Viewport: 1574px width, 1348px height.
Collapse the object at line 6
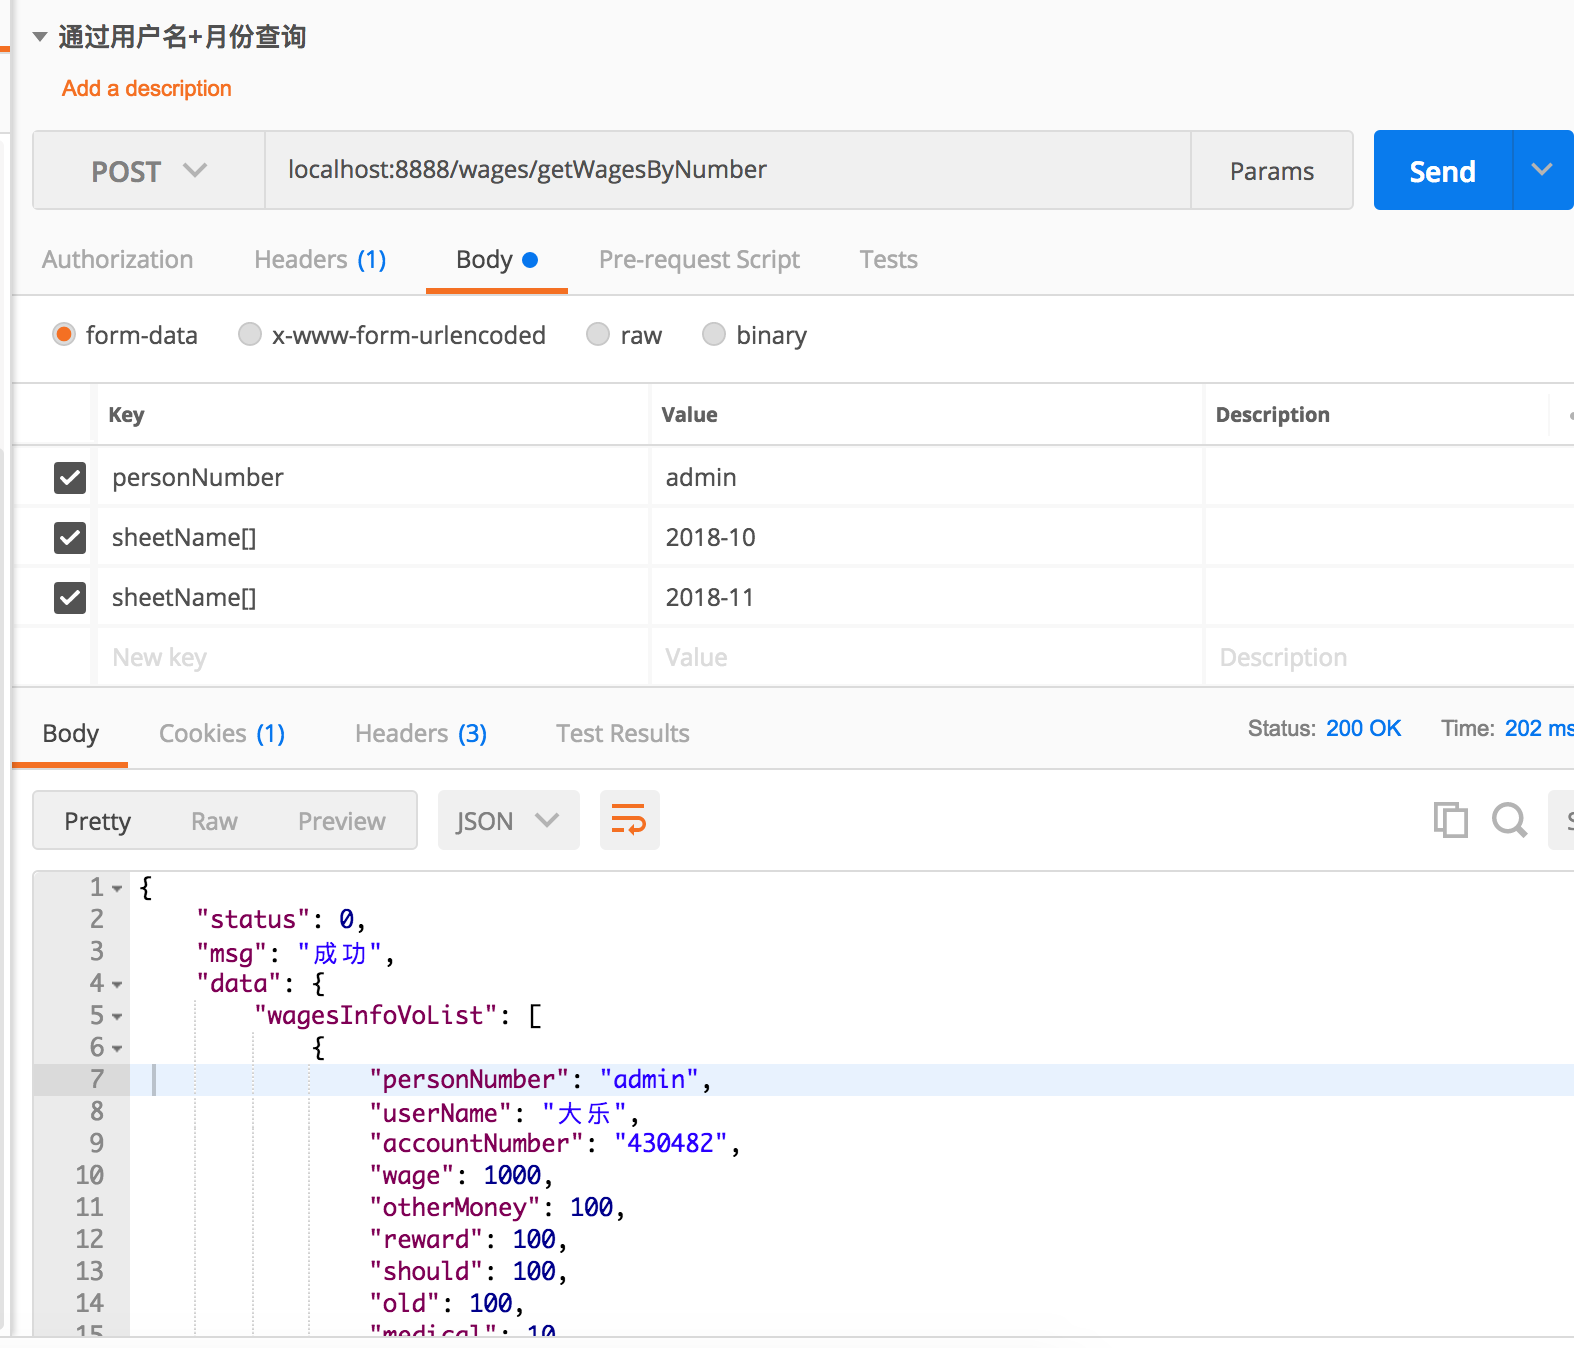[x=117, y=1048]
